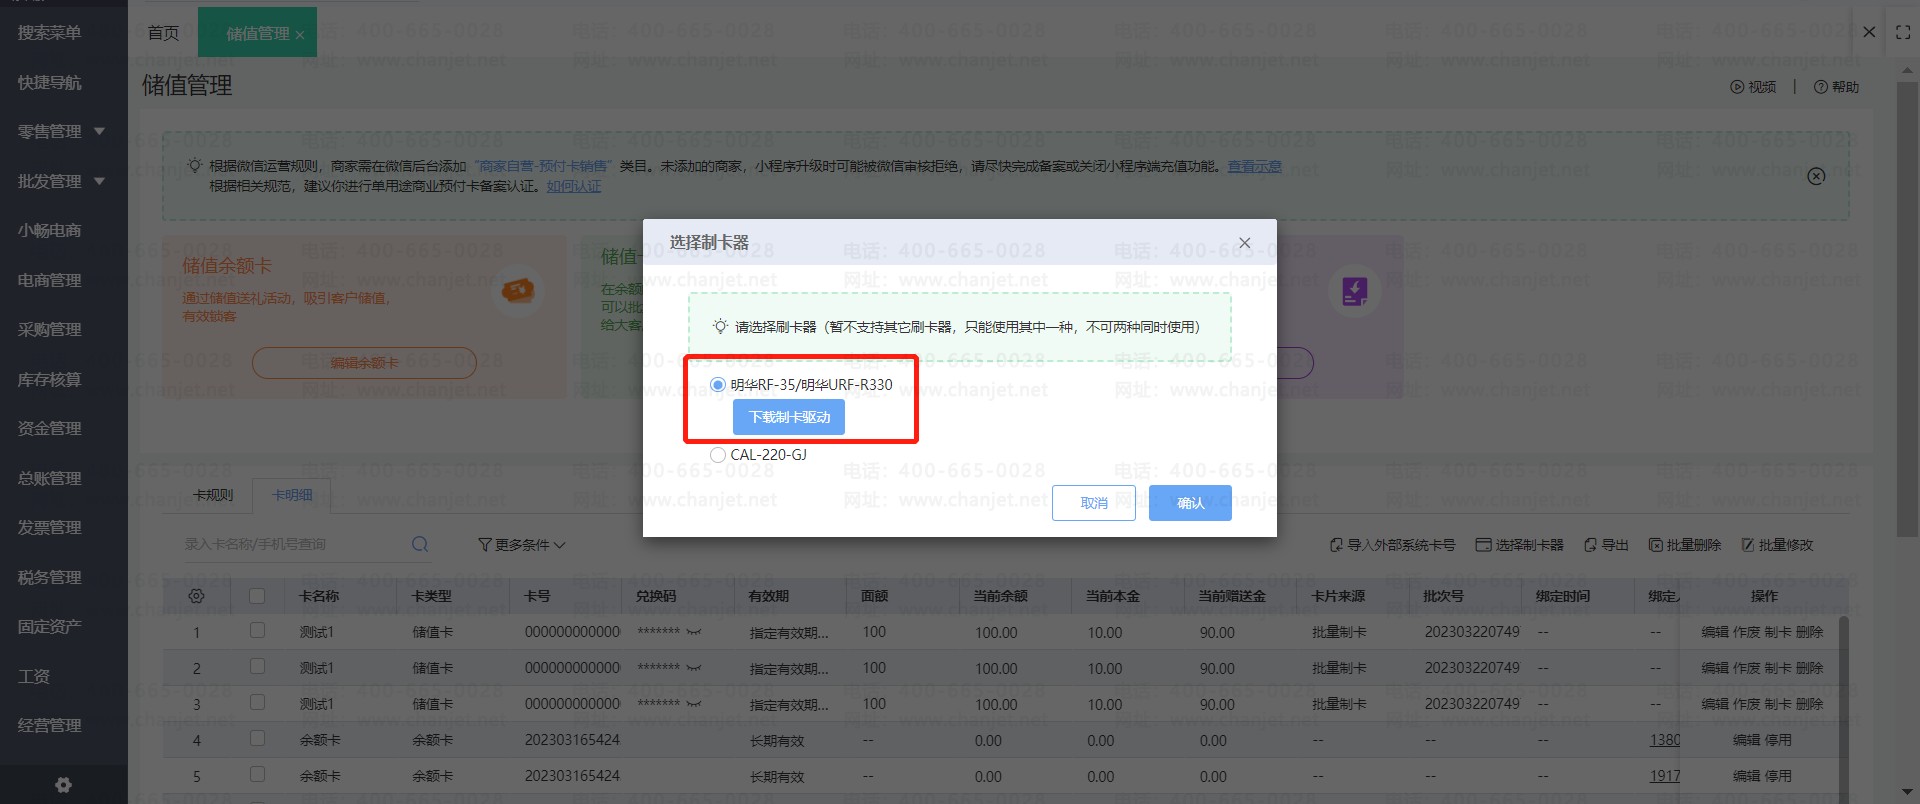Go to 库存核算
Screen dimensions: 1920x804
[50, 379]
